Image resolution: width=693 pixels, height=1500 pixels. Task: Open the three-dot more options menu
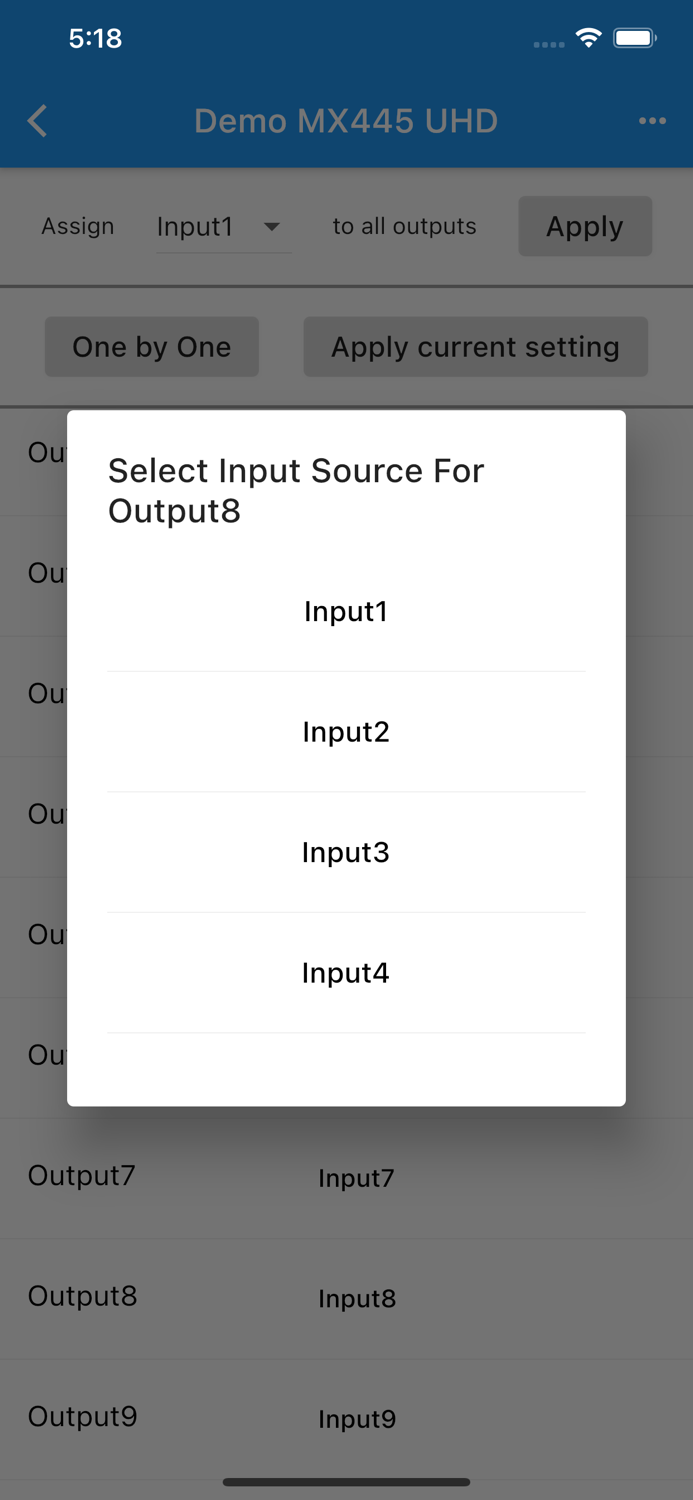pos(652,121)
